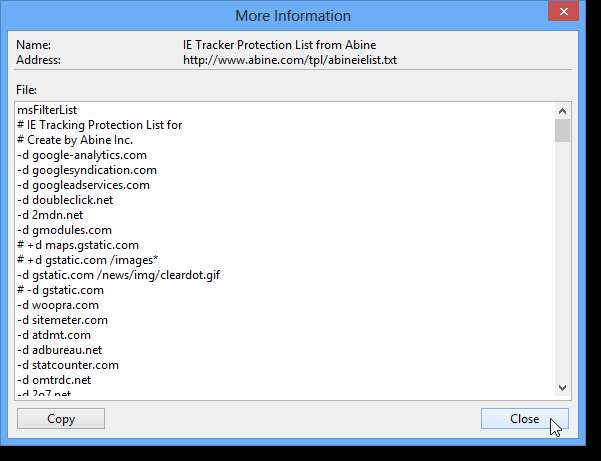Select the '-d google-analytics.com' entry
This screenshot has height=461, width=601.
82,155
